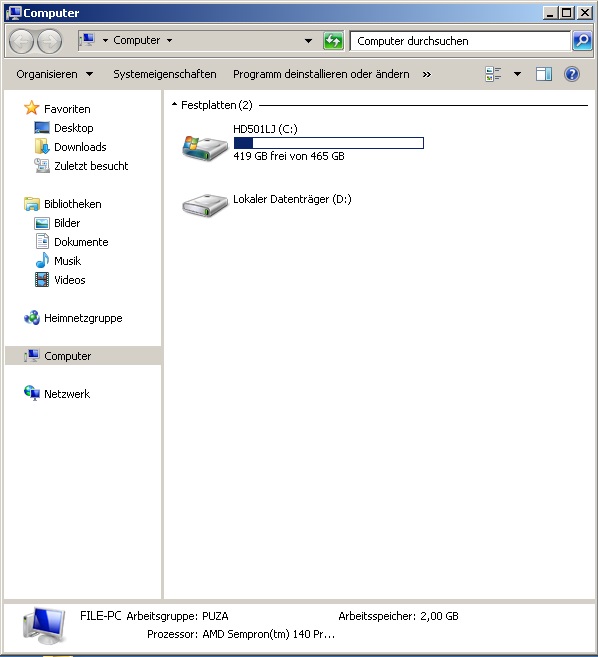The image size is (598, 657).
Task: Open Zuletzt besucht
Action: [91, 166]
